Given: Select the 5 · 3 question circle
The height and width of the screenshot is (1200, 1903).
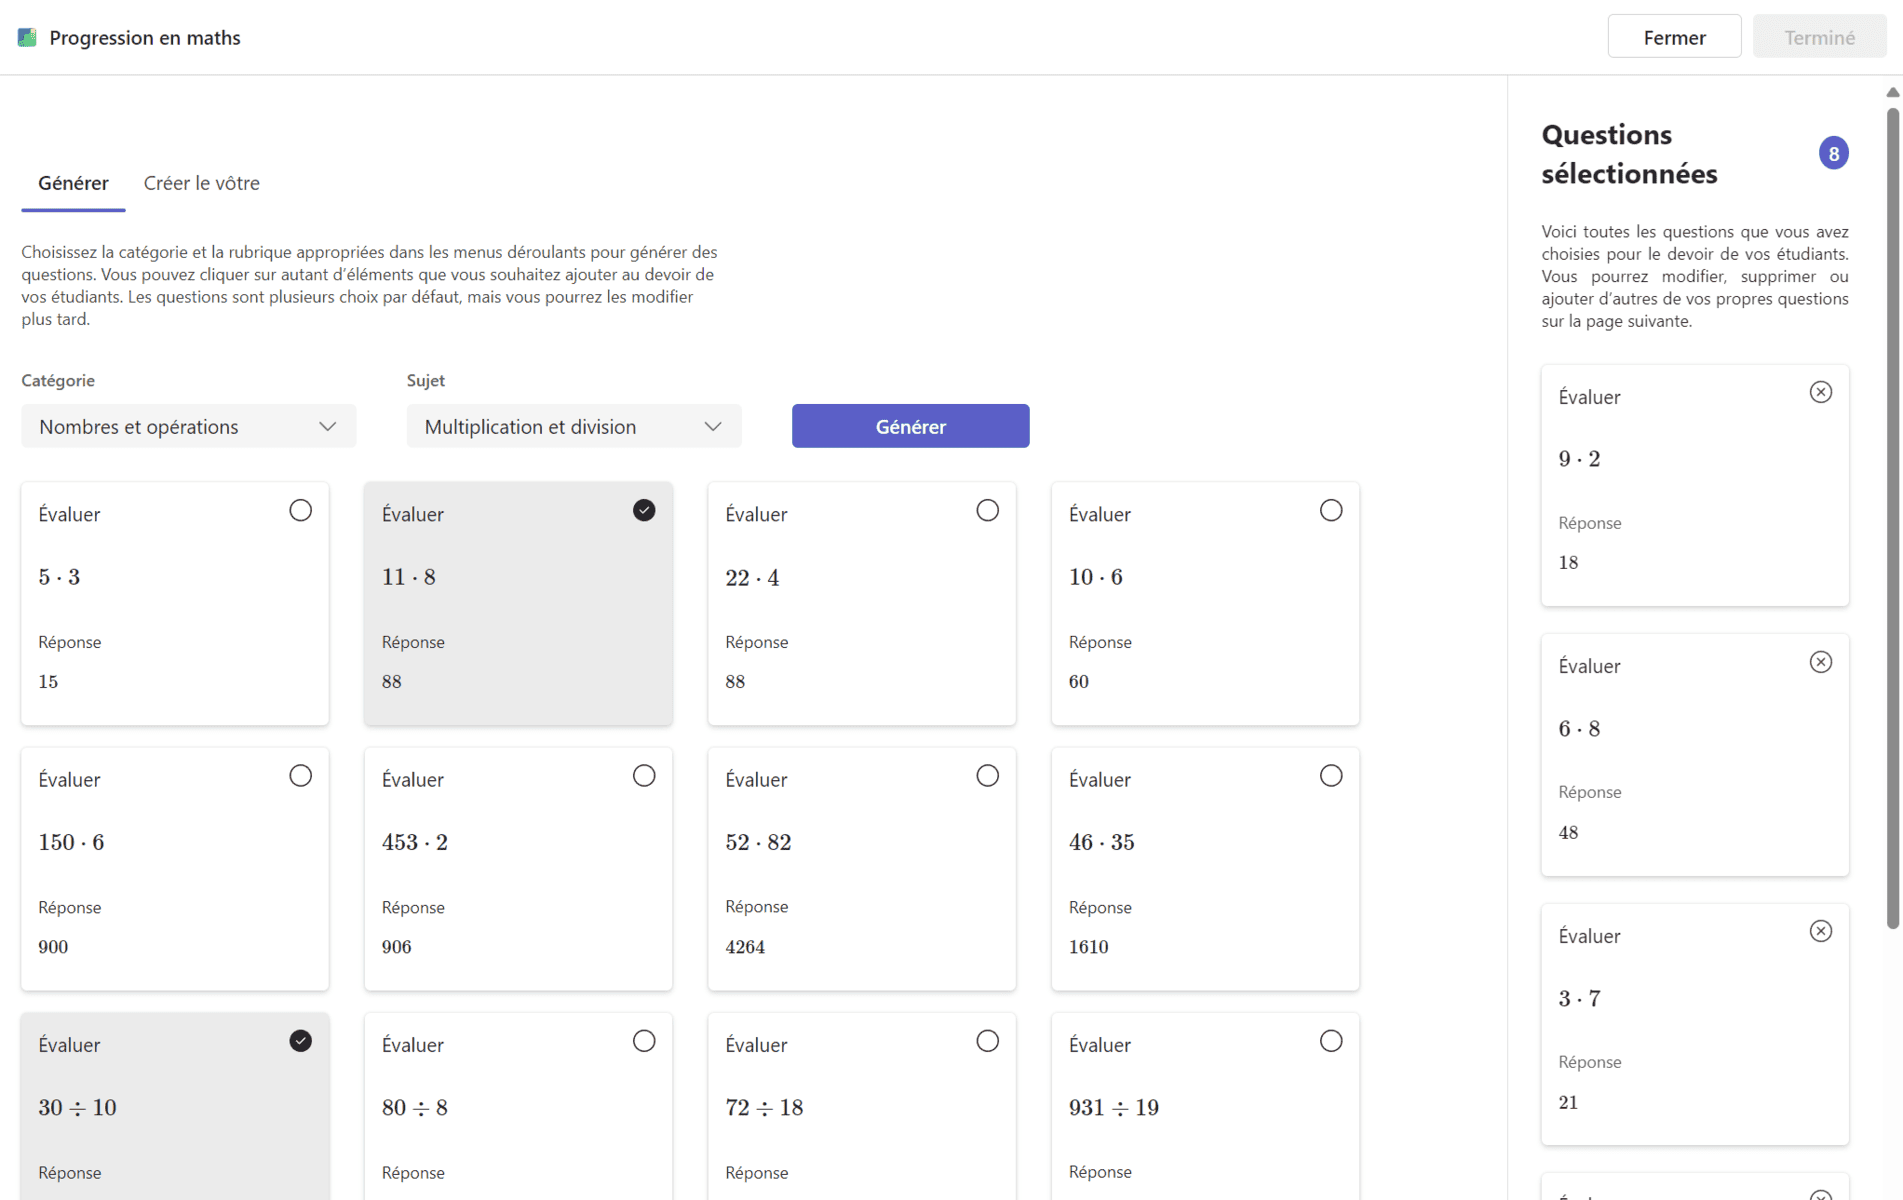Looking at the screenshot, I should (300, 510).
